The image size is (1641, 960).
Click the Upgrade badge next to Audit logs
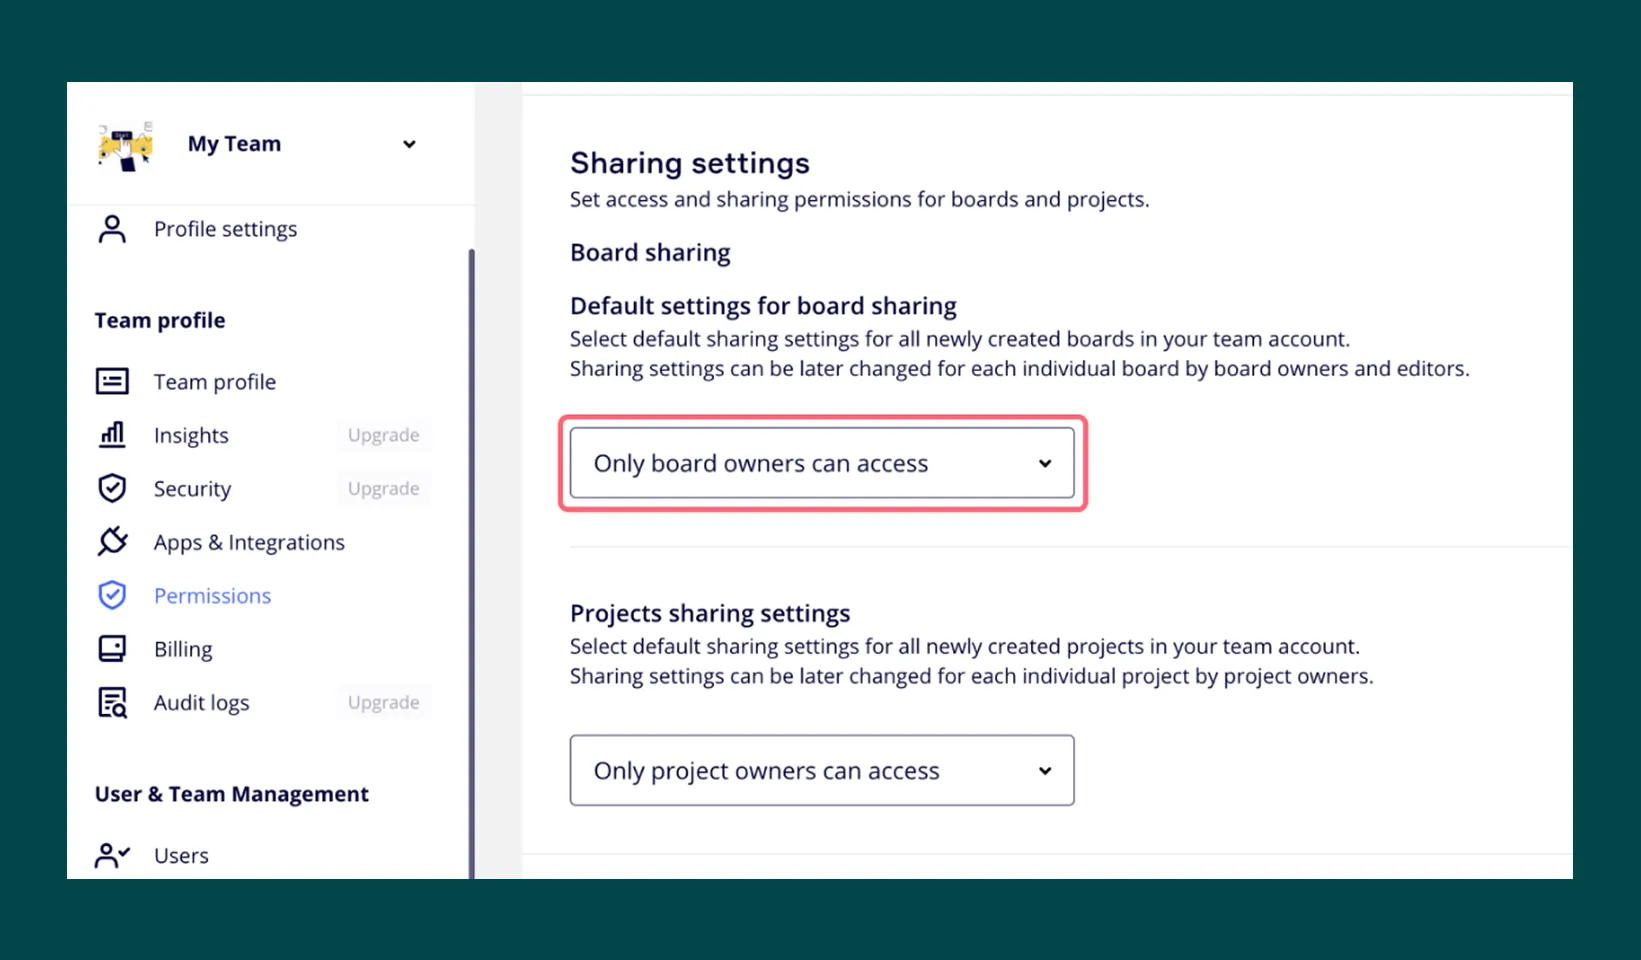point(383,703)
